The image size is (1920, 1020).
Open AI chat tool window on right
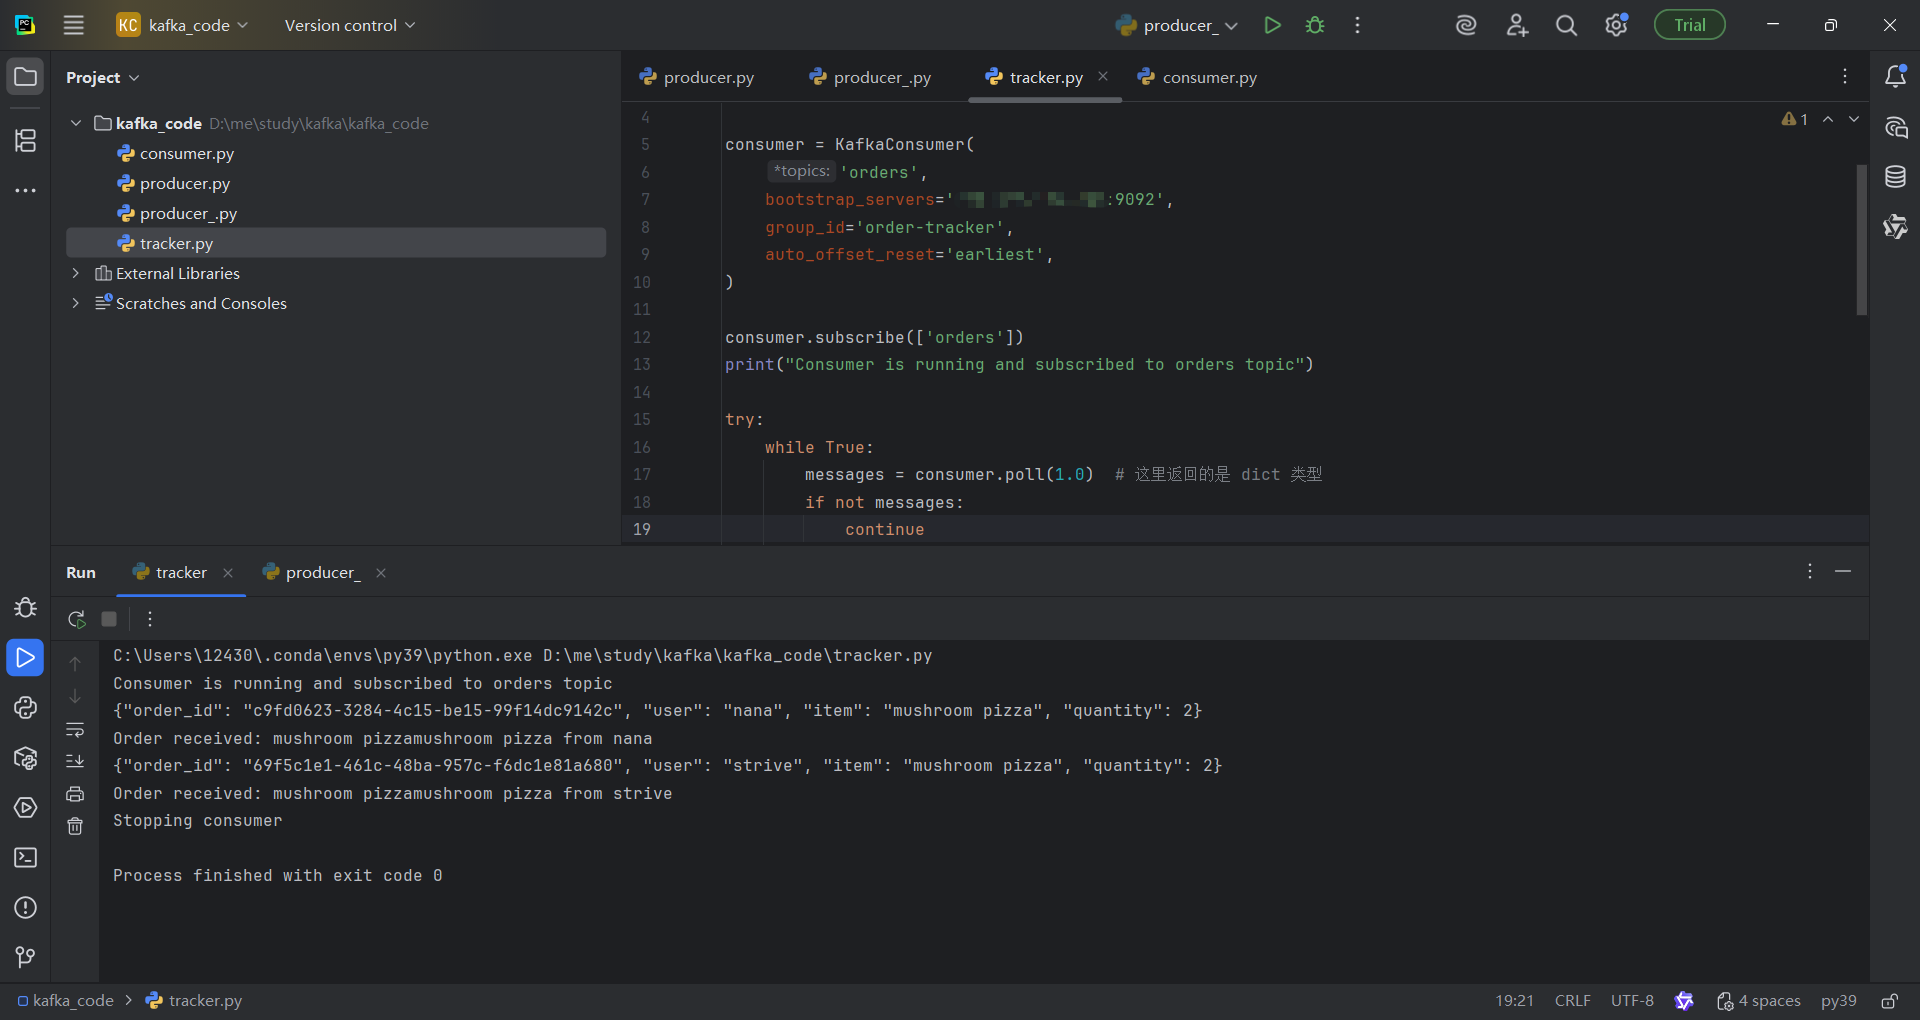(1895, 127)
